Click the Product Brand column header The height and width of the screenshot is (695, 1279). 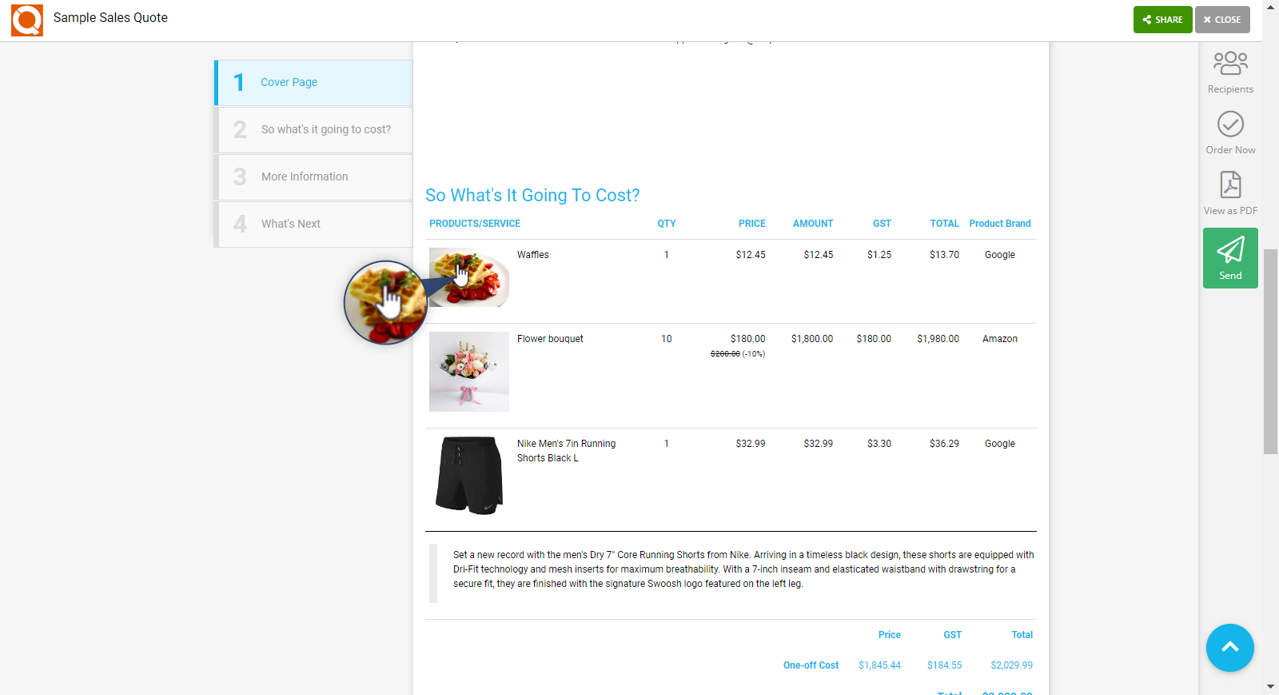point(999,223)
